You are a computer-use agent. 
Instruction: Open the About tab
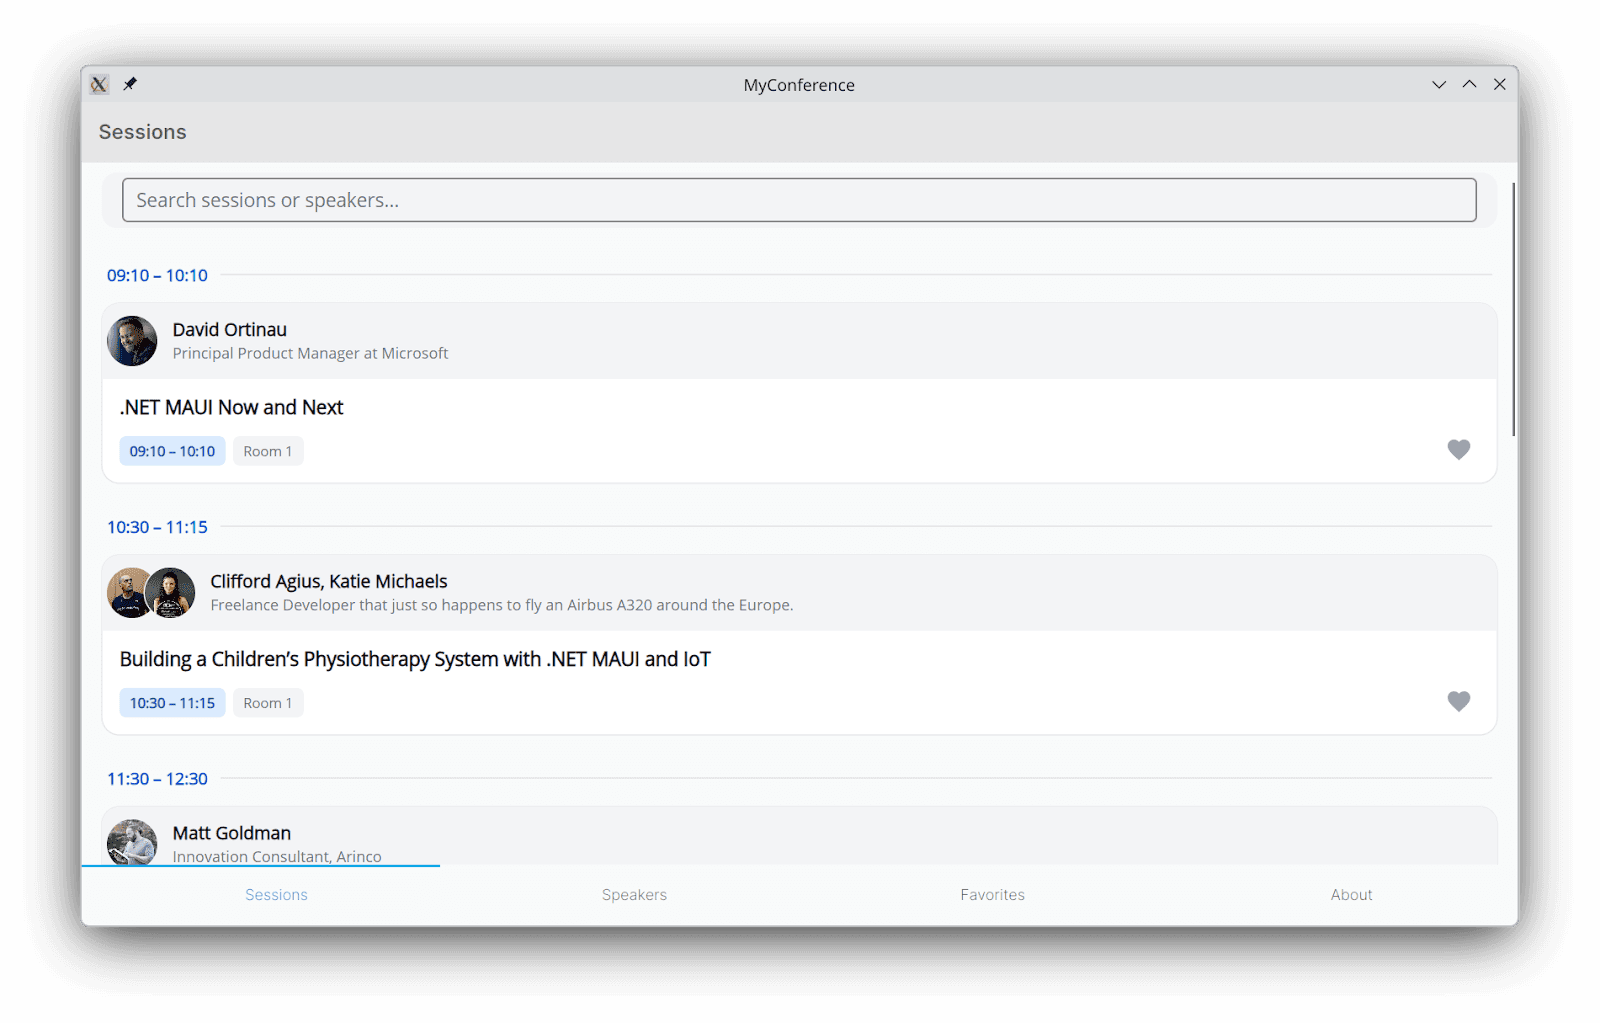1351,895
